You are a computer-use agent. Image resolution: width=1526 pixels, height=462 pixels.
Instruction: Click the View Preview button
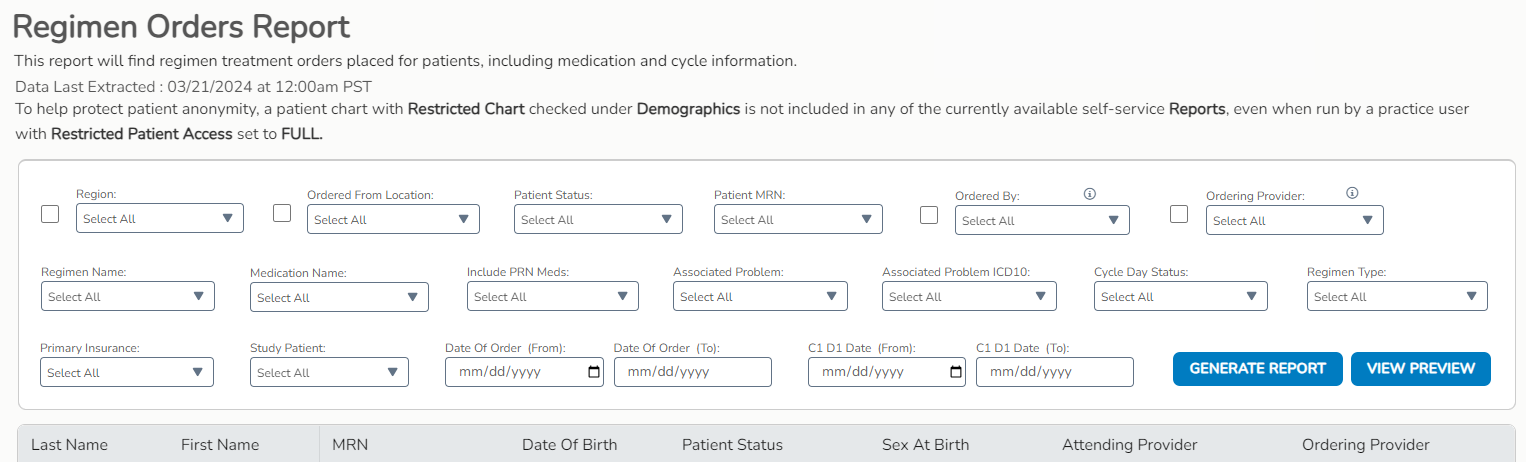coord(1421,368)
